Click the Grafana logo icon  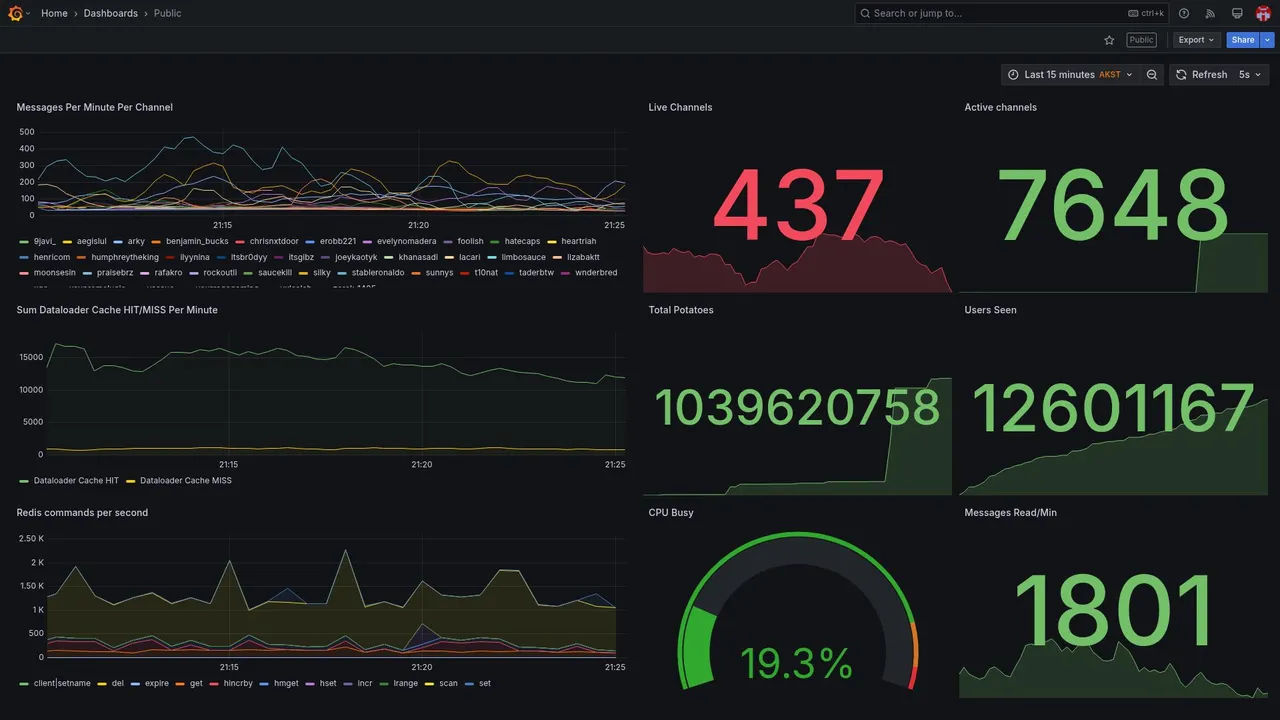[15, 13]
